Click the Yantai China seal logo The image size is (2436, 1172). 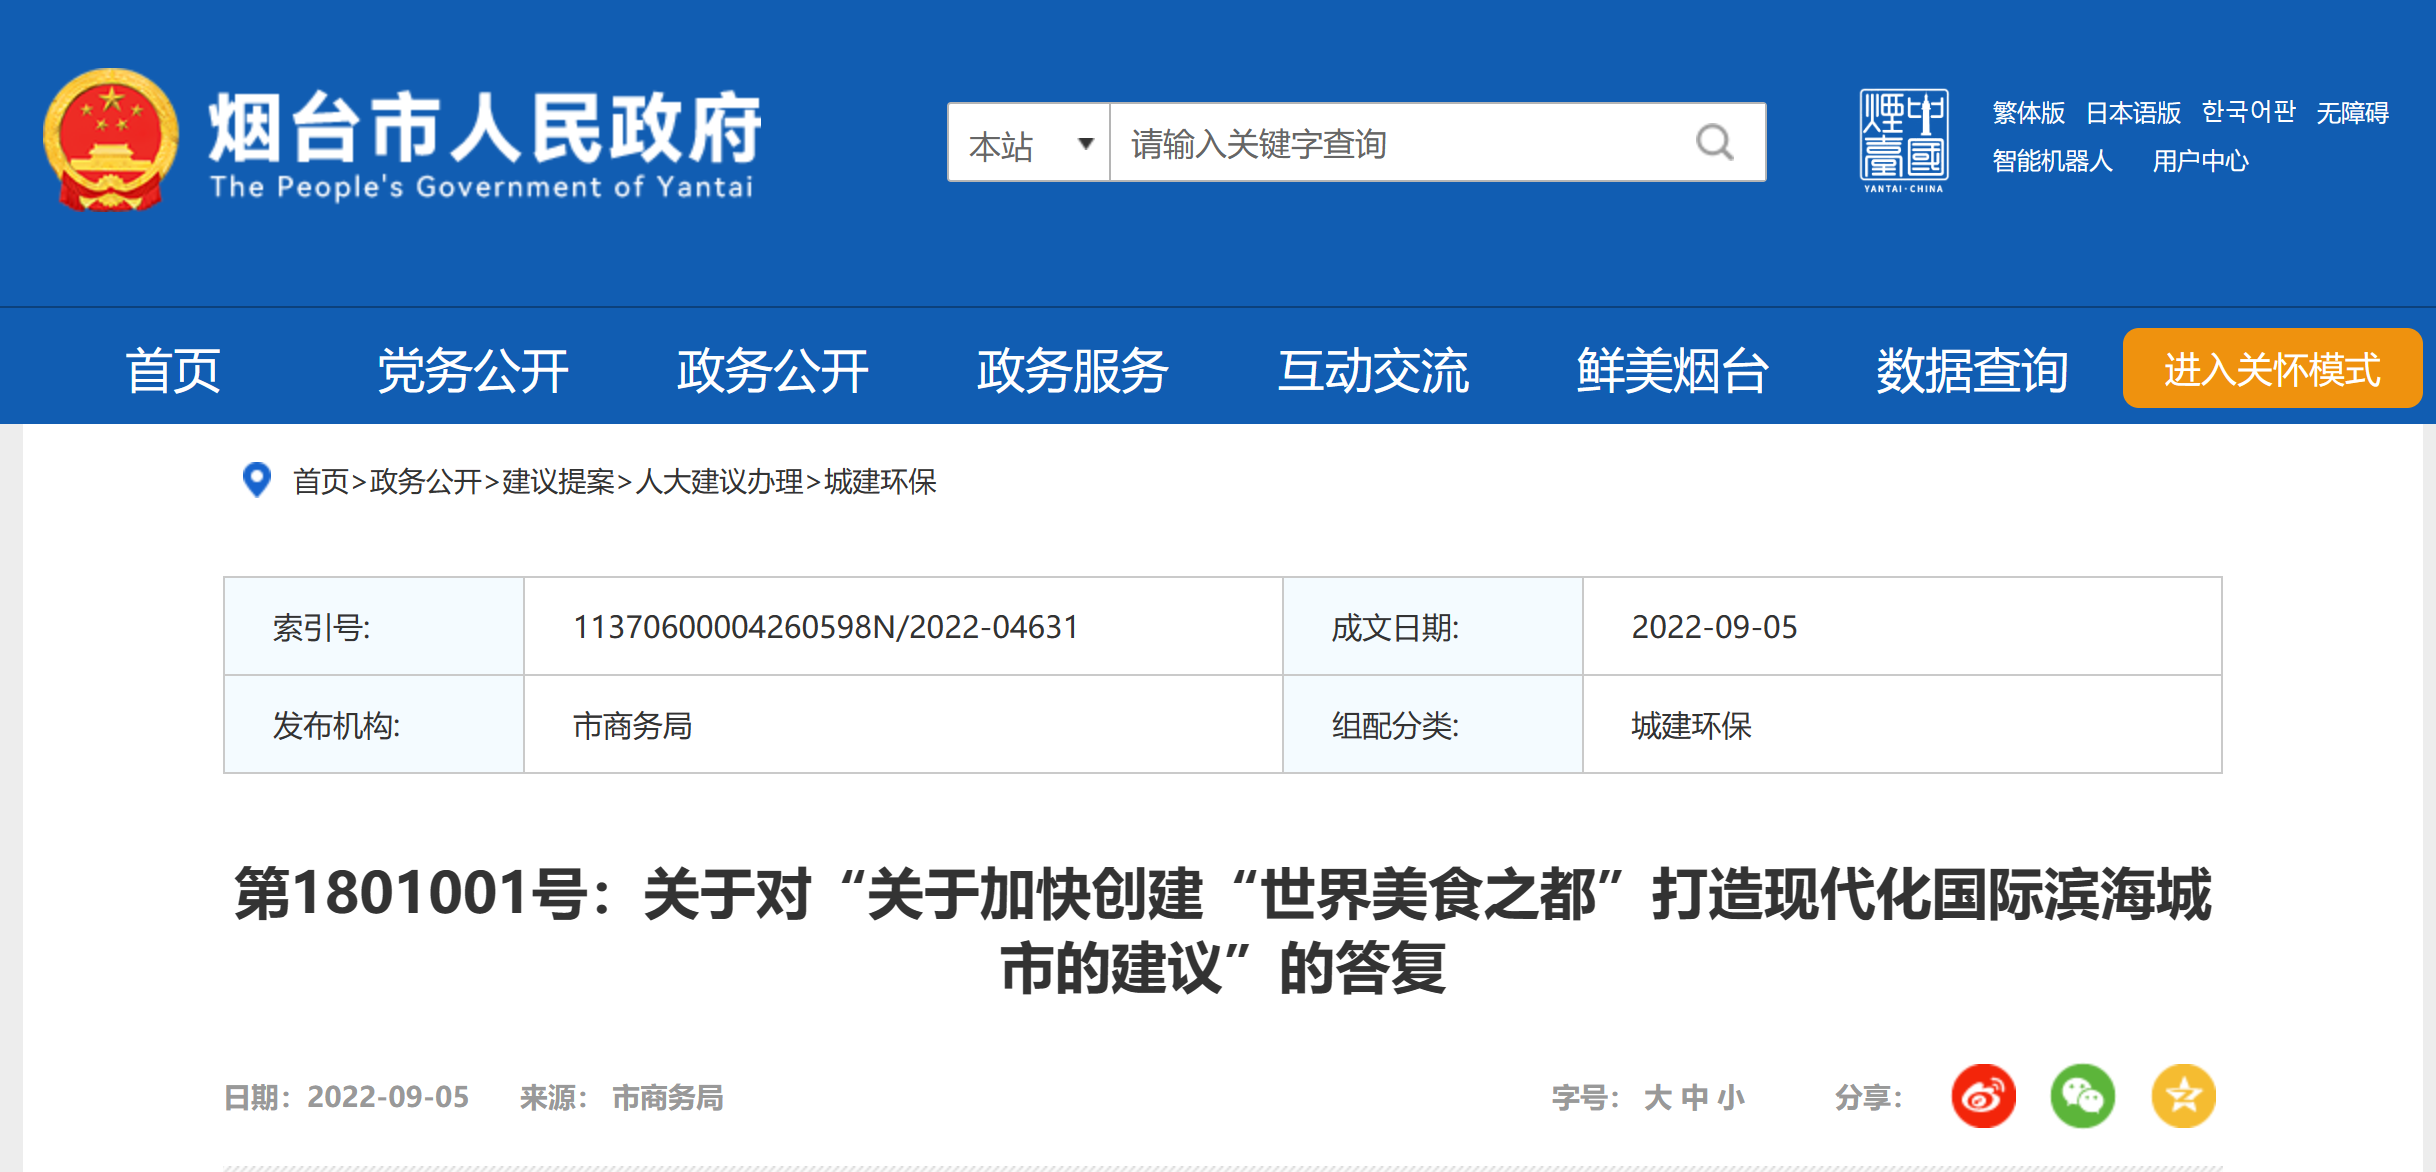tap(1903, 140)
